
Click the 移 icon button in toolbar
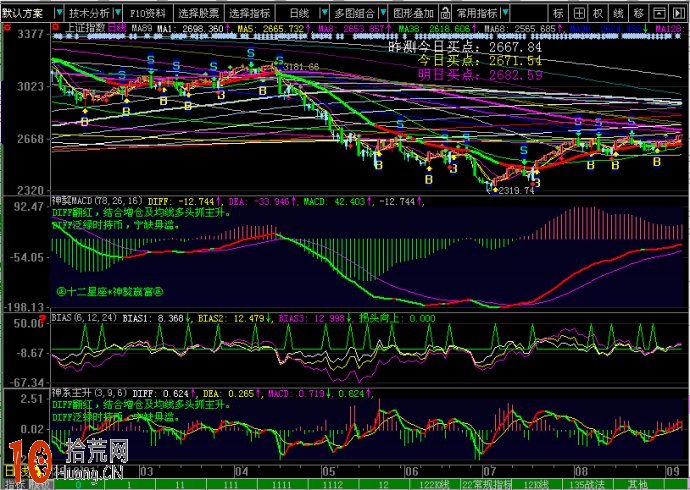pos(639,14)
